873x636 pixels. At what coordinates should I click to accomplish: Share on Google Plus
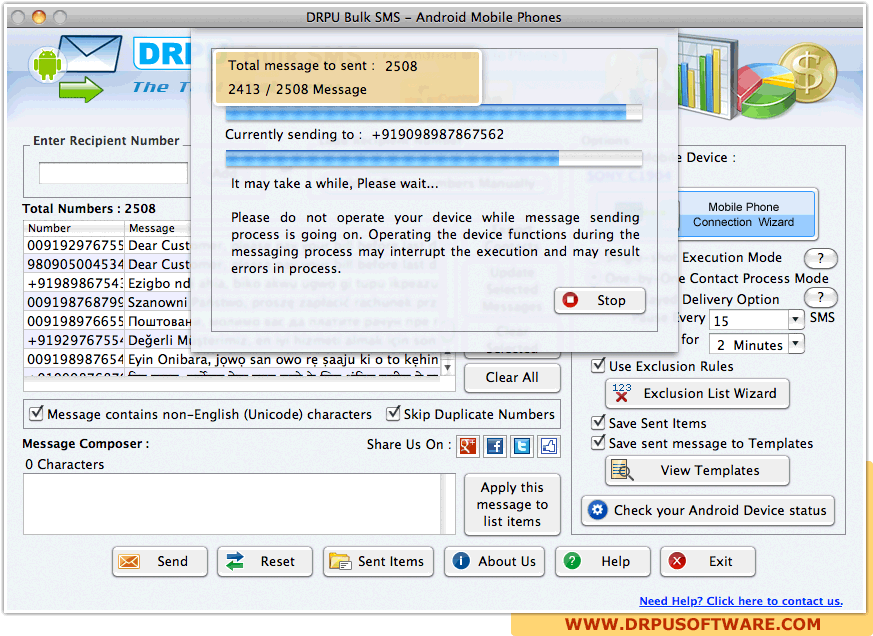[x=468, y=446]
